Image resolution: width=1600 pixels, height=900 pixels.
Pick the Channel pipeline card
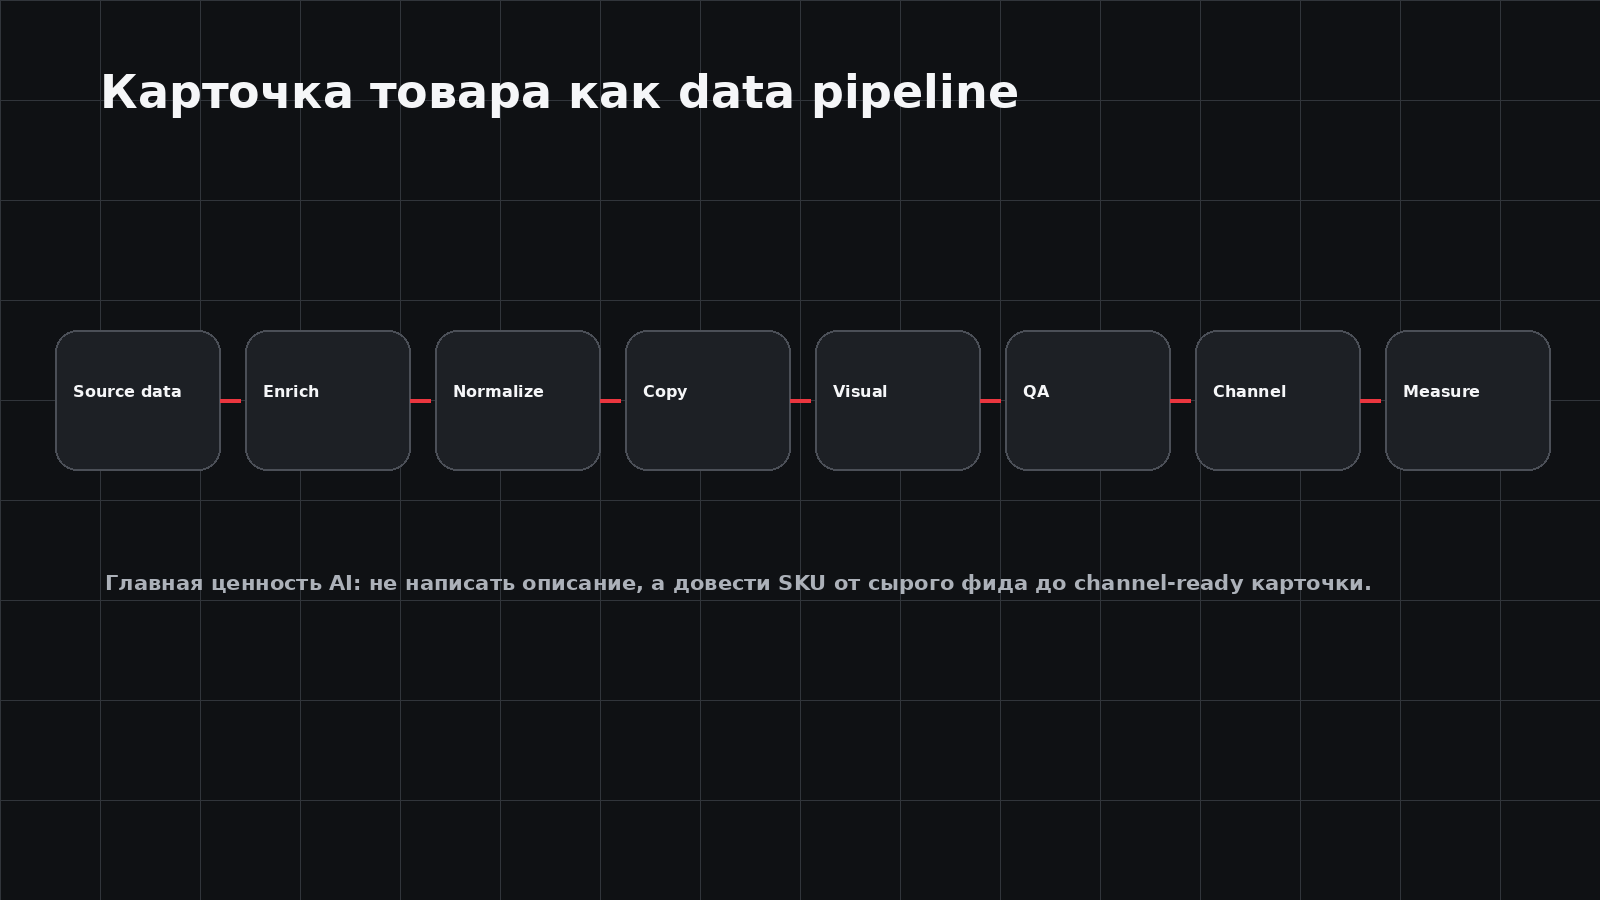pyautogui.click(x=1278, y=400)
